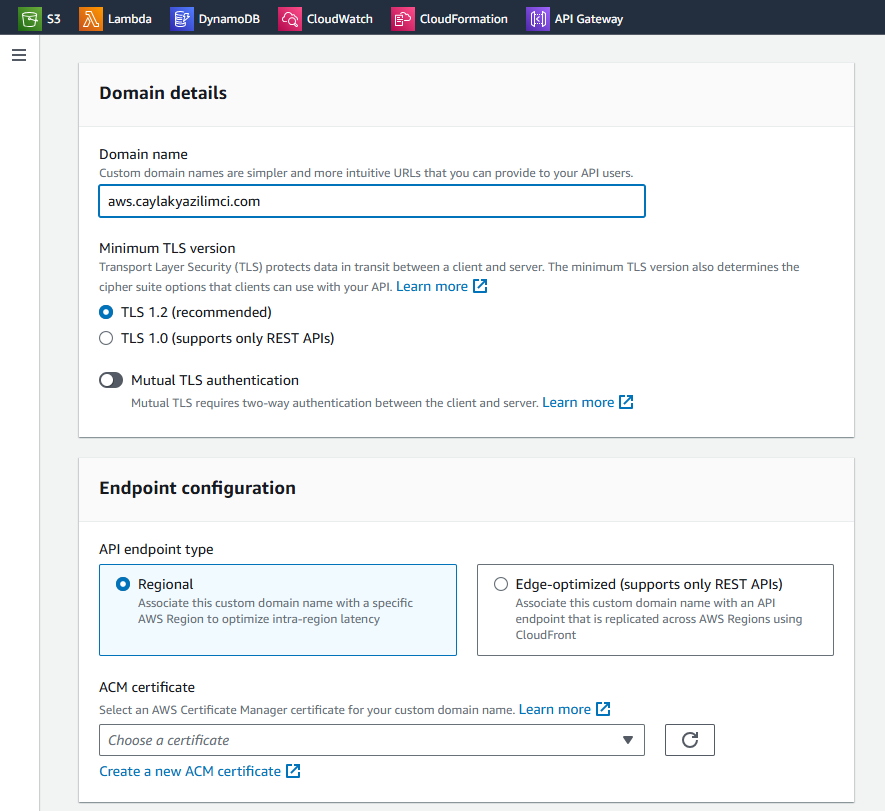Click the Regional card description text
Viewport: 885px width, 811px height.
click(x=275, y=611)
